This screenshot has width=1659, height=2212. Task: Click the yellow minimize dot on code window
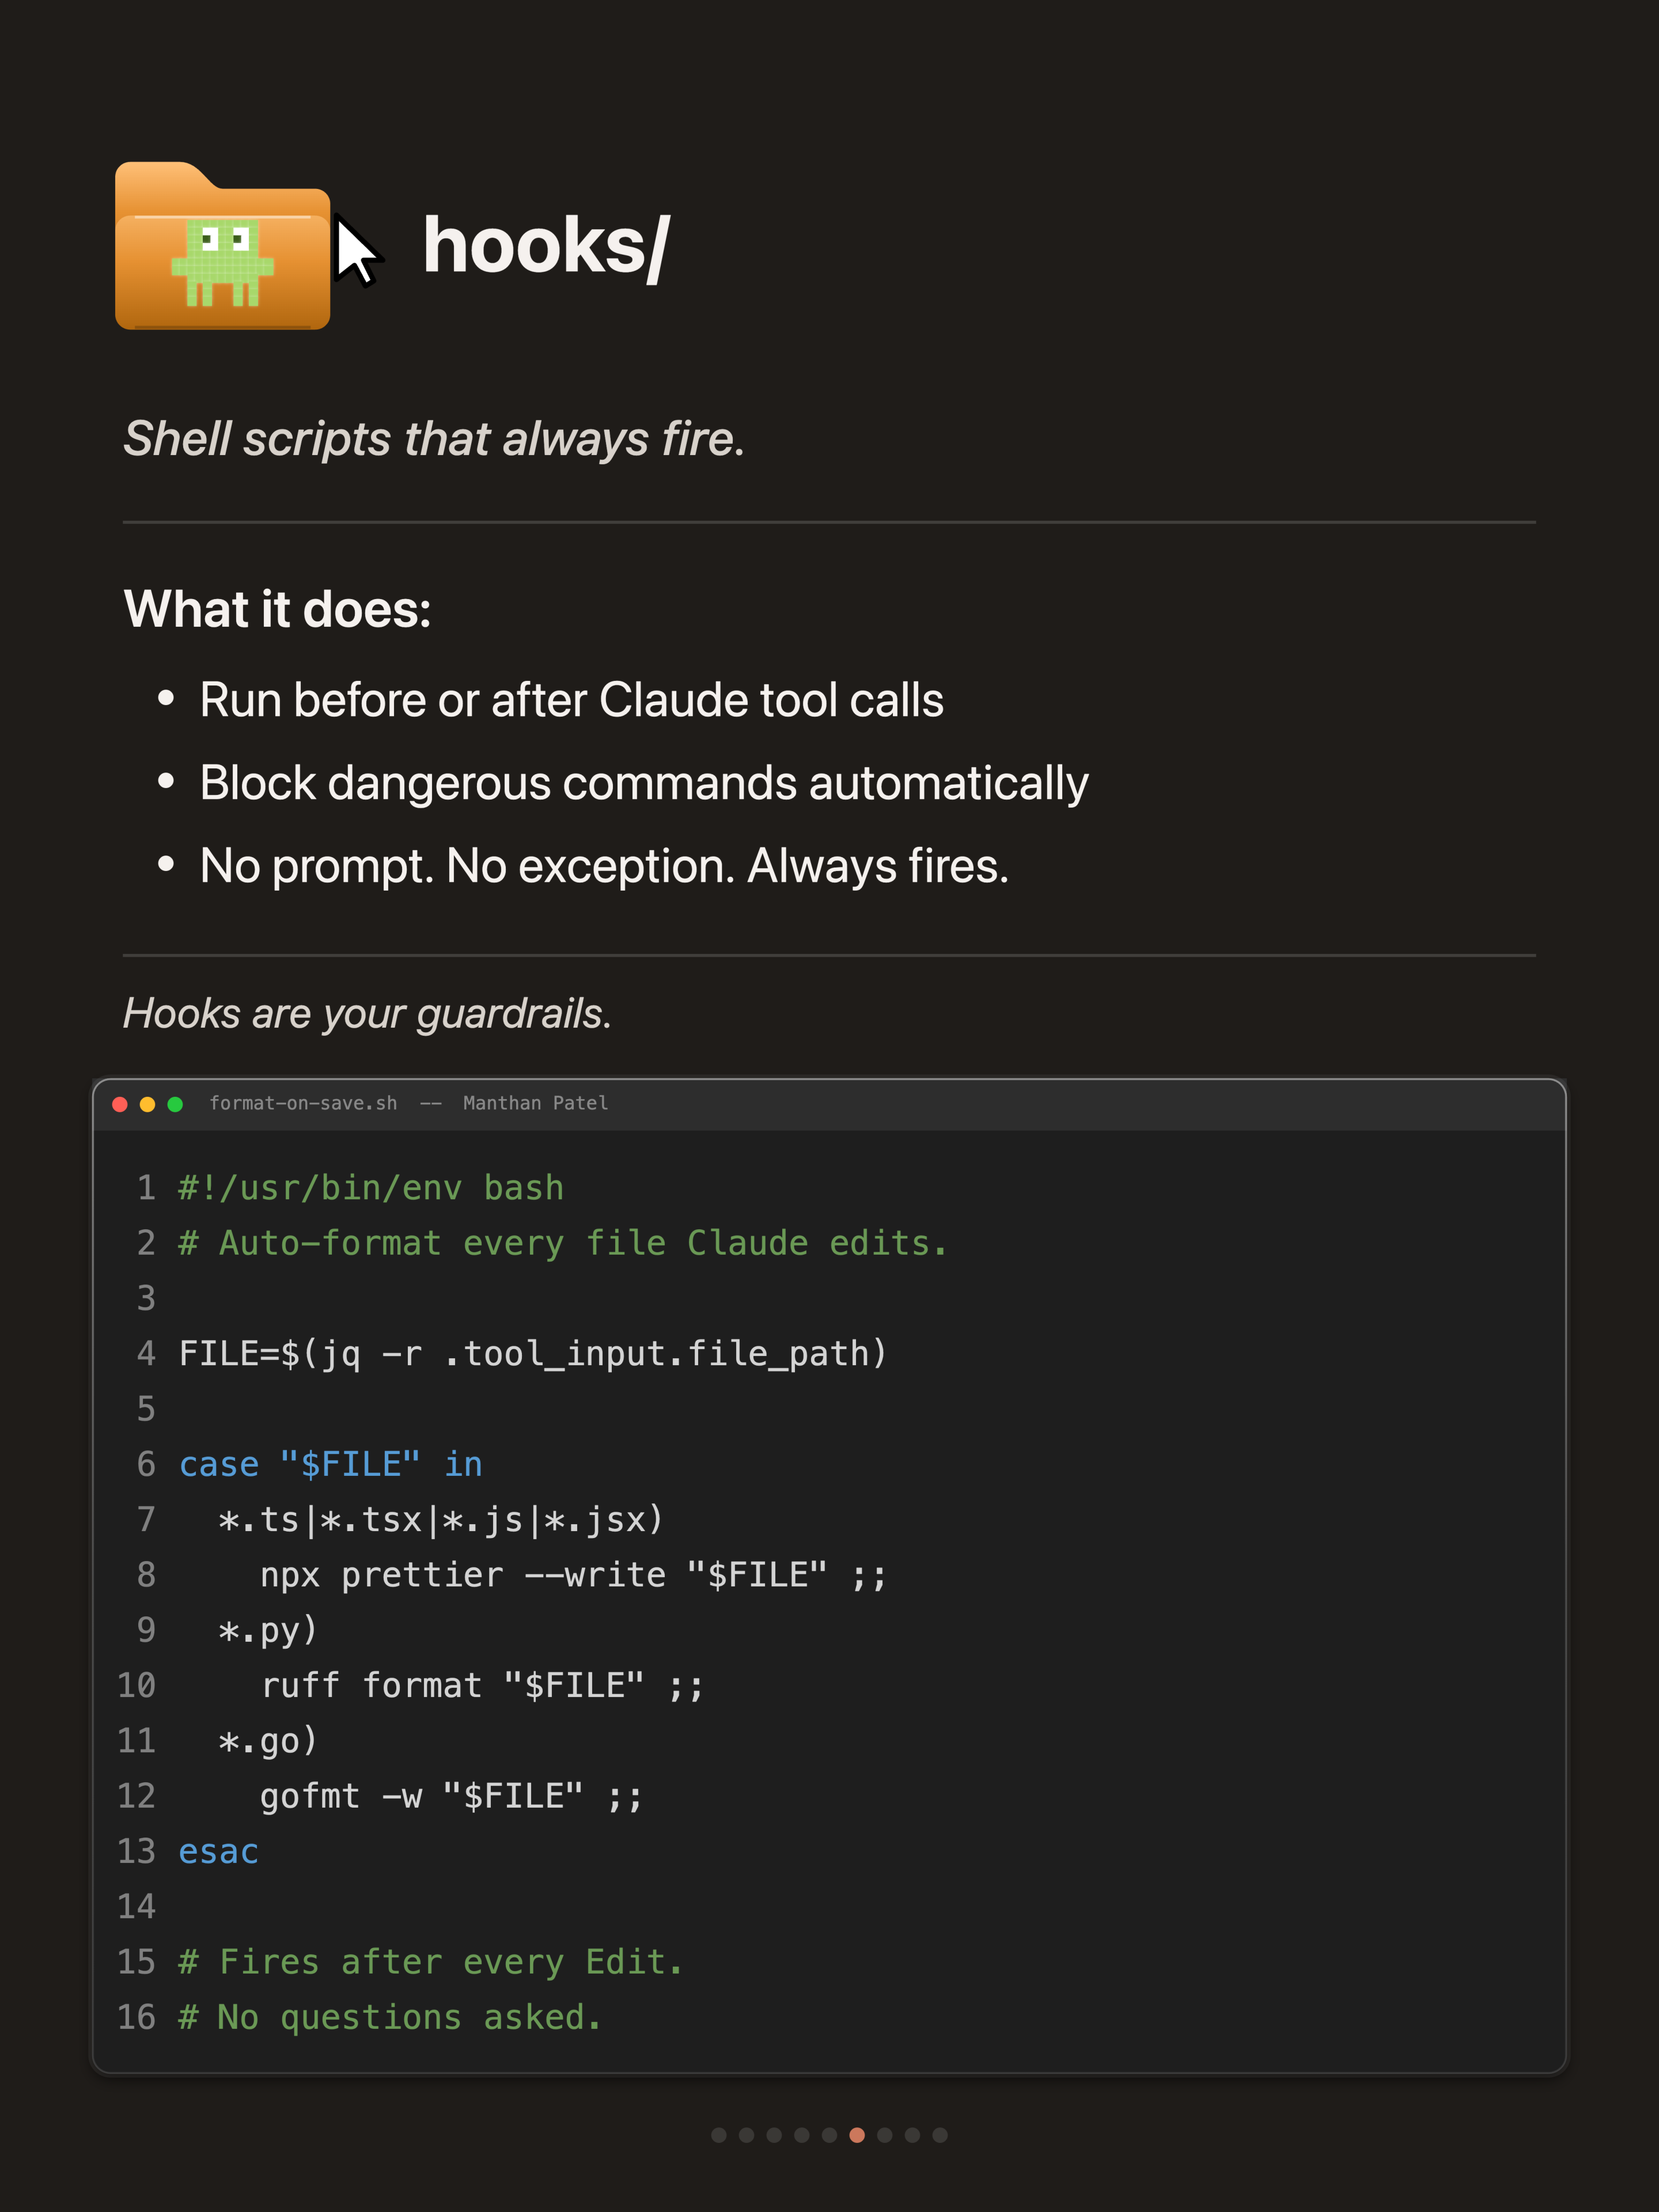click(x=148, y=1104)
